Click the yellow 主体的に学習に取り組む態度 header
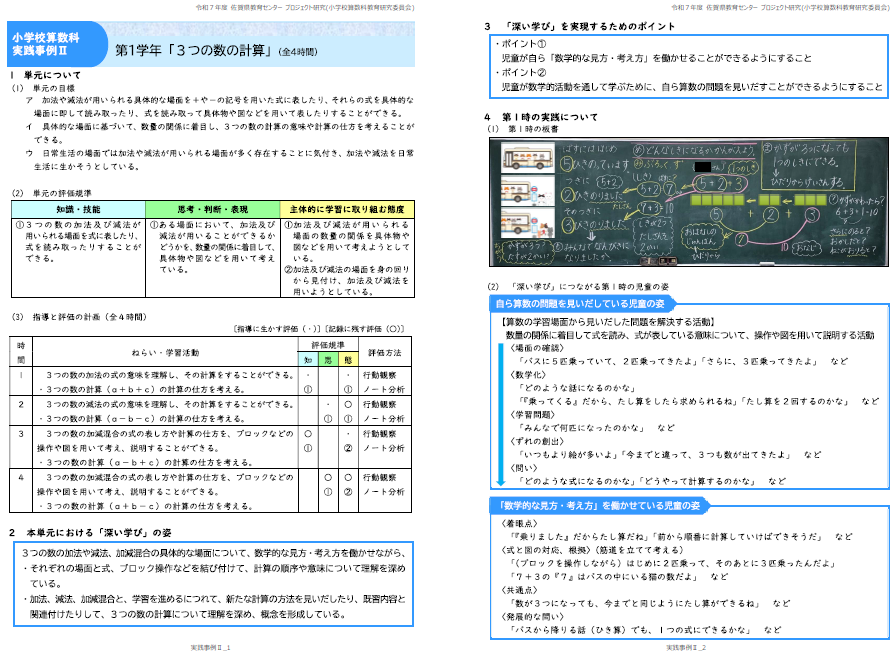Screen dimensions: 894x656 pos(347,208)
